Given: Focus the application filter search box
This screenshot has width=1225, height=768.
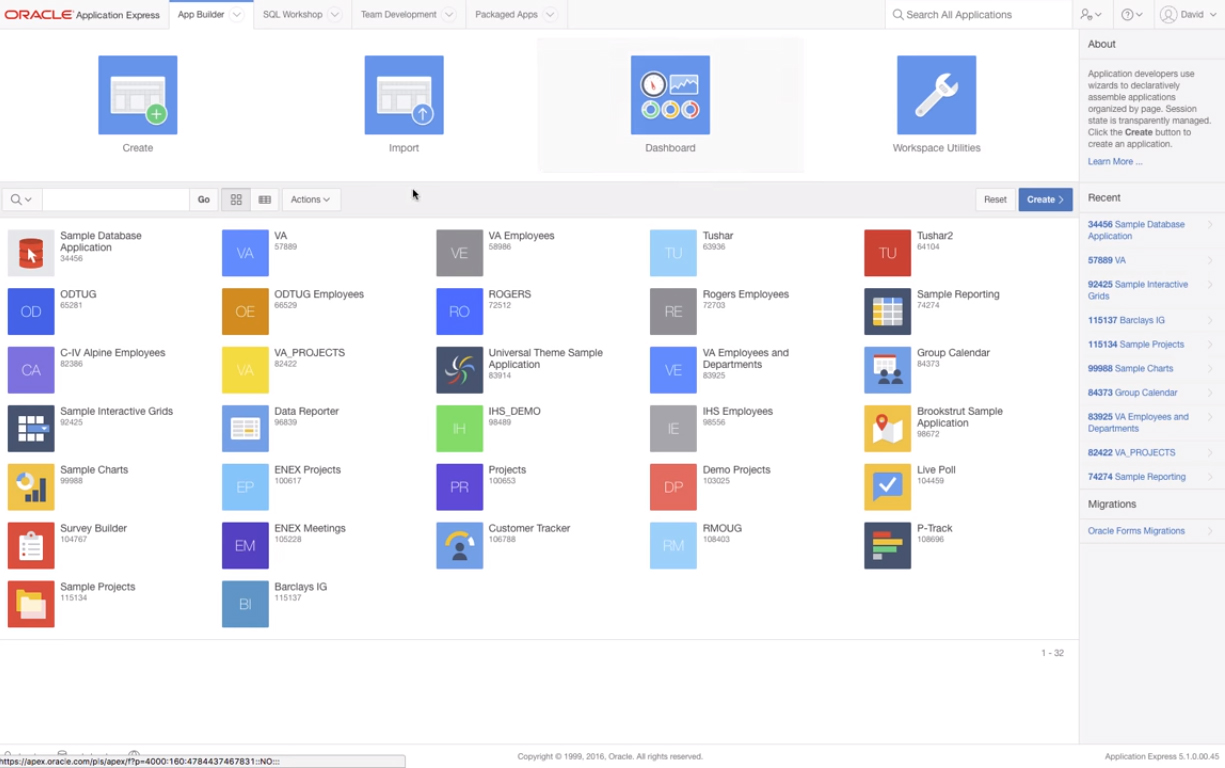Looking at the screenshot, I should point(116,200).
